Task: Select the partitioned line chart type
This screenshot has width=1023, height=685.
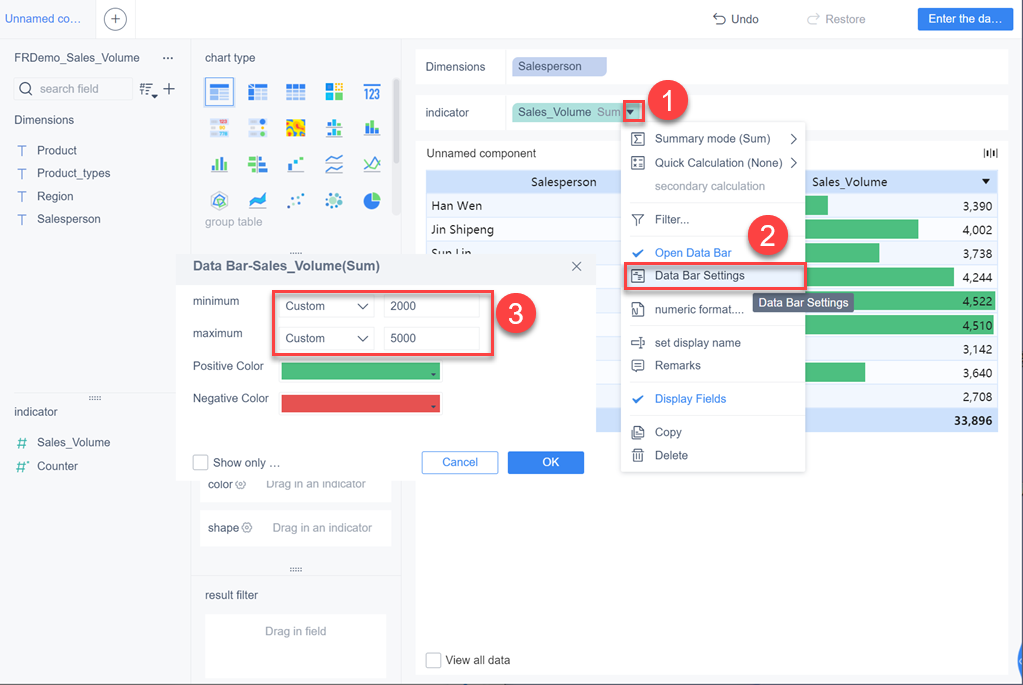Action: tap(334, 164)
